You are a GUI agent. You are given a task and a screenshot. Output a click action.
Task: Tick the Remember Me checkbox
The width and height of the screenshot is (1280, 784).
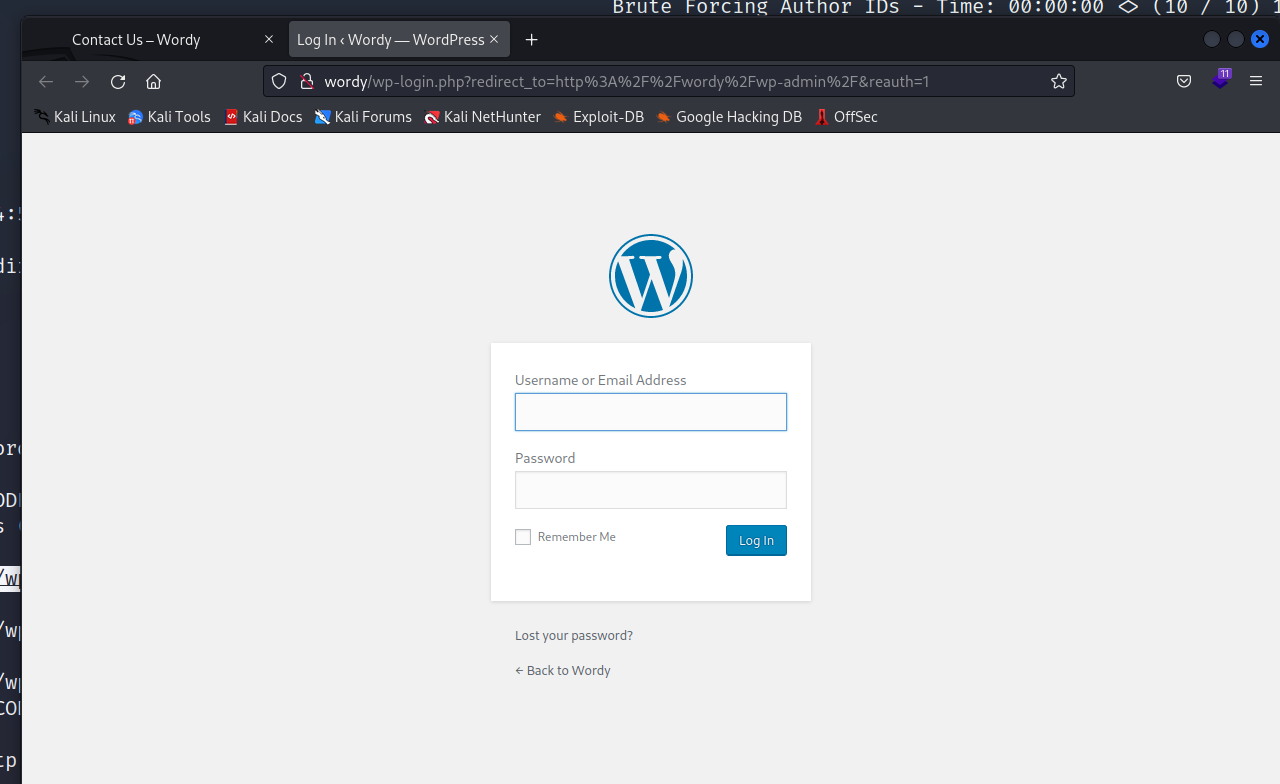pyautogui.click(x=523, y=537)
